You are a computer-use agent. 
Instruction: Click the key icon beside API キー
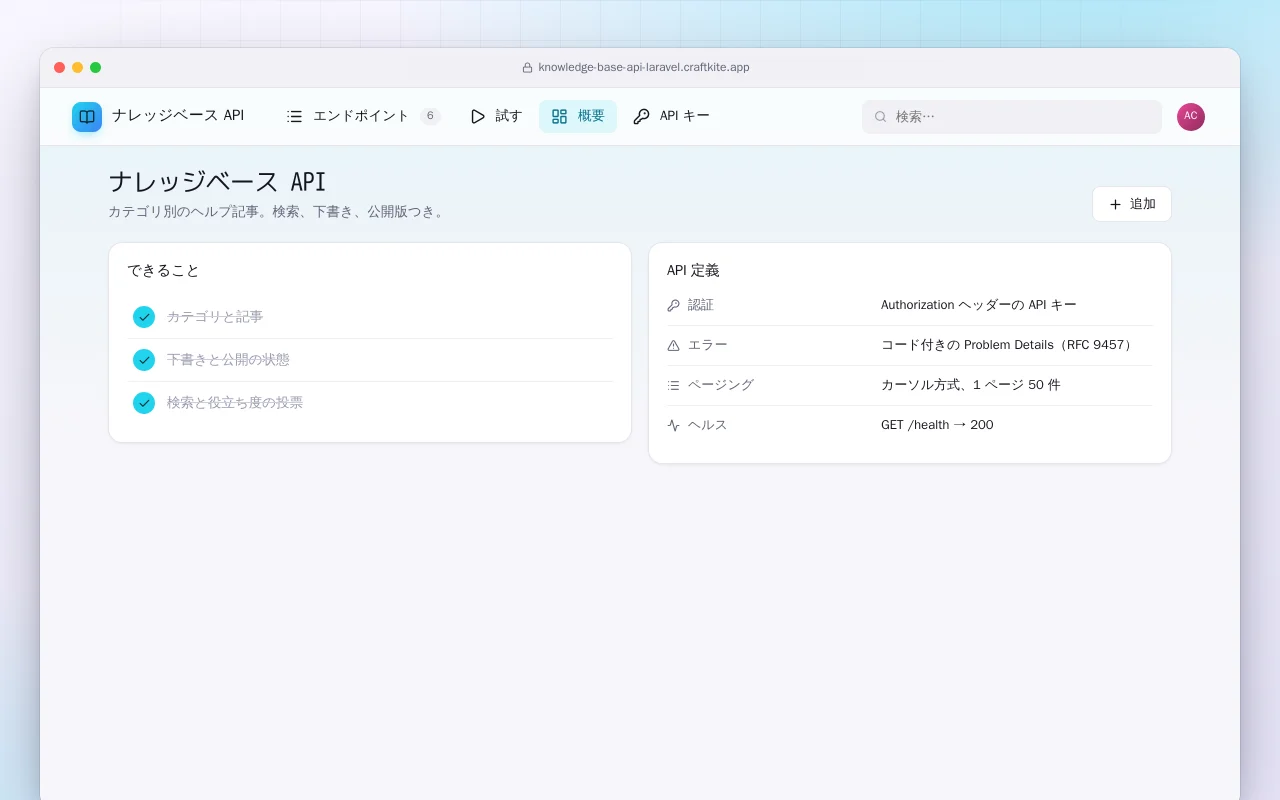point(642,116)
